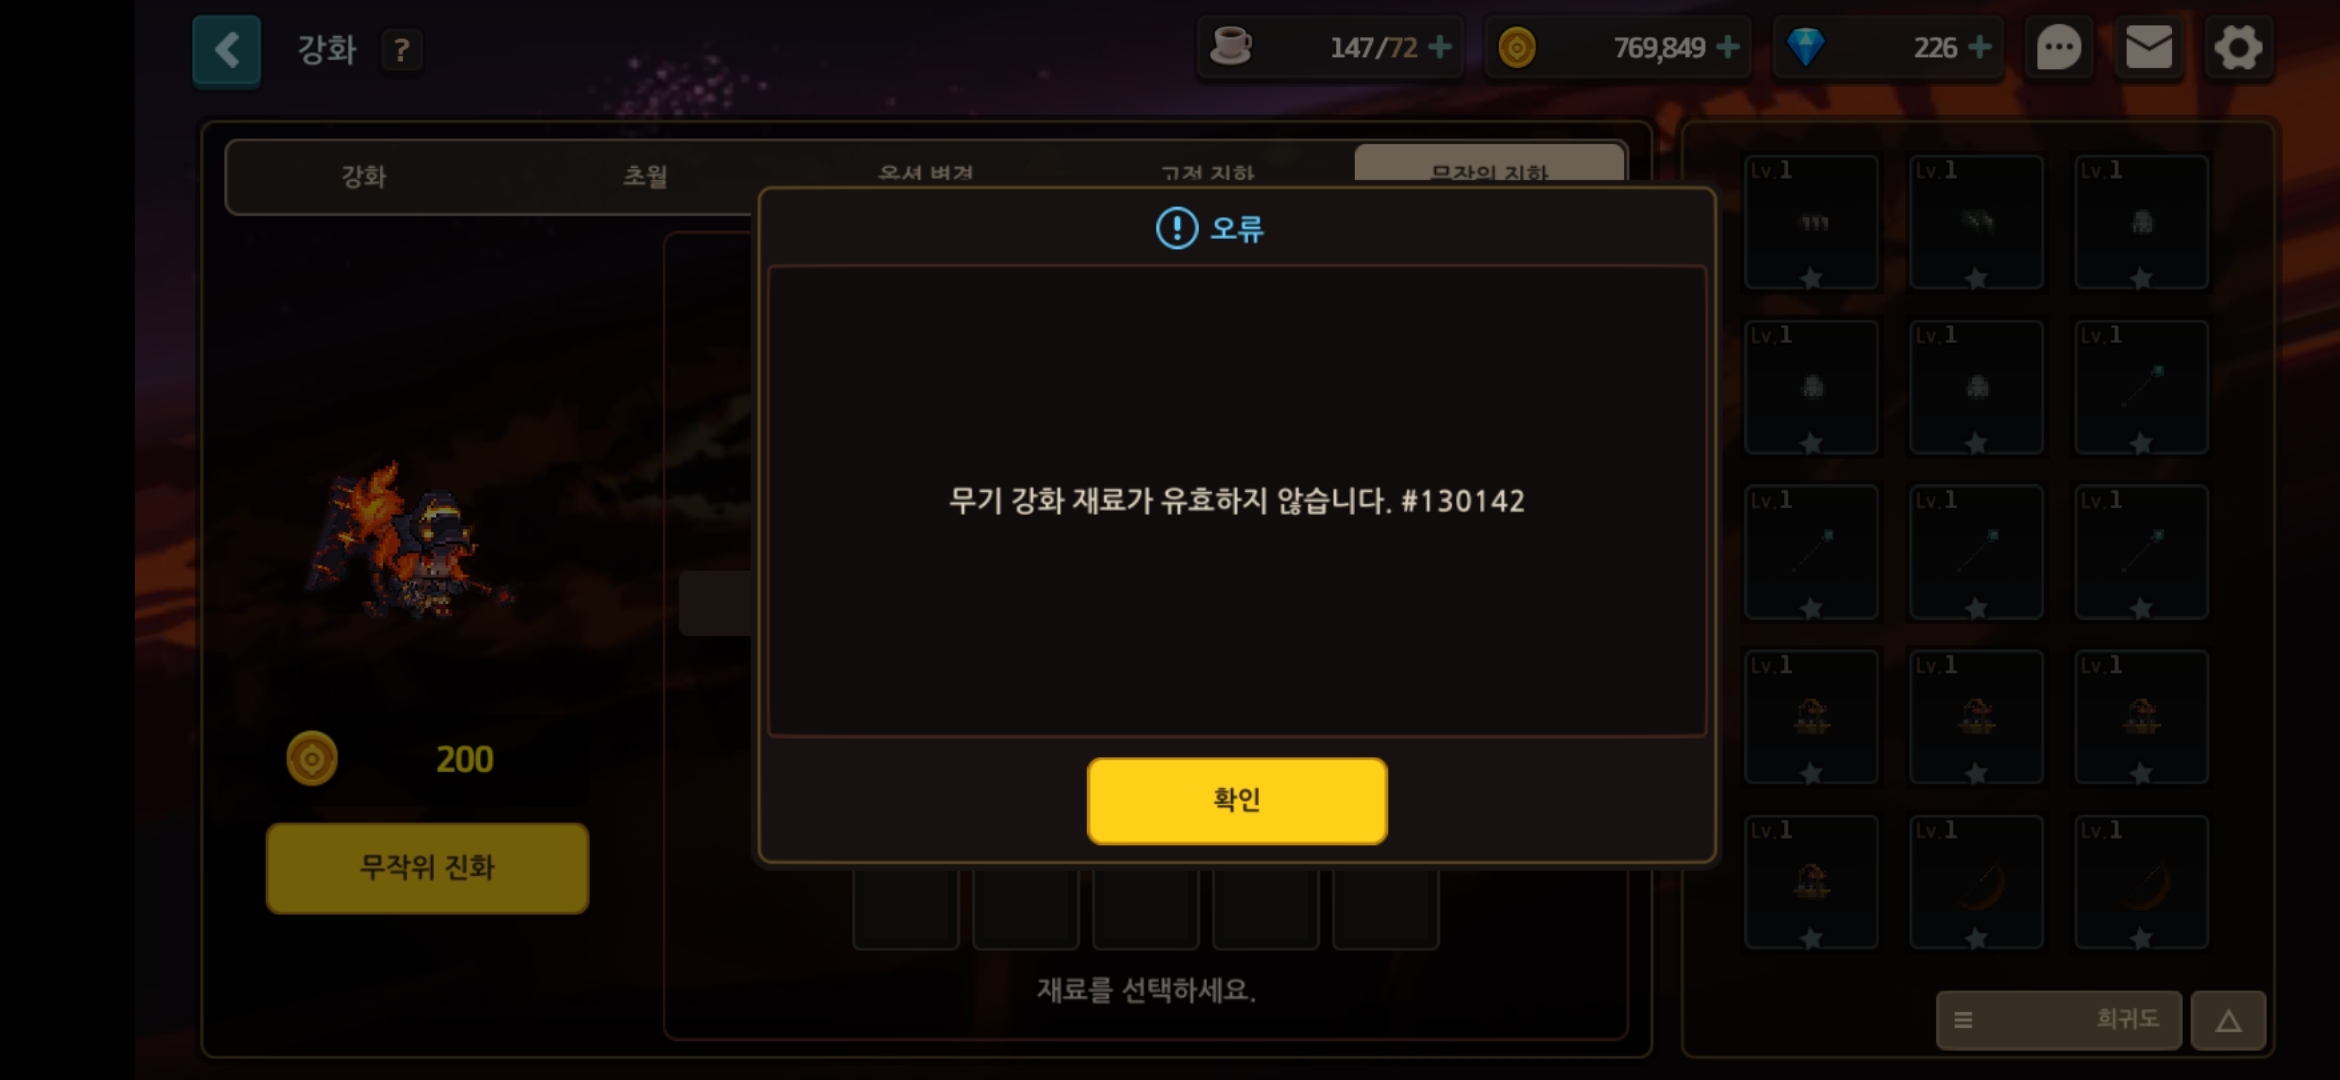Screen dimensions: 2340x1080
Task: Tap the first empty material slot
Action: tap(906, 908)
